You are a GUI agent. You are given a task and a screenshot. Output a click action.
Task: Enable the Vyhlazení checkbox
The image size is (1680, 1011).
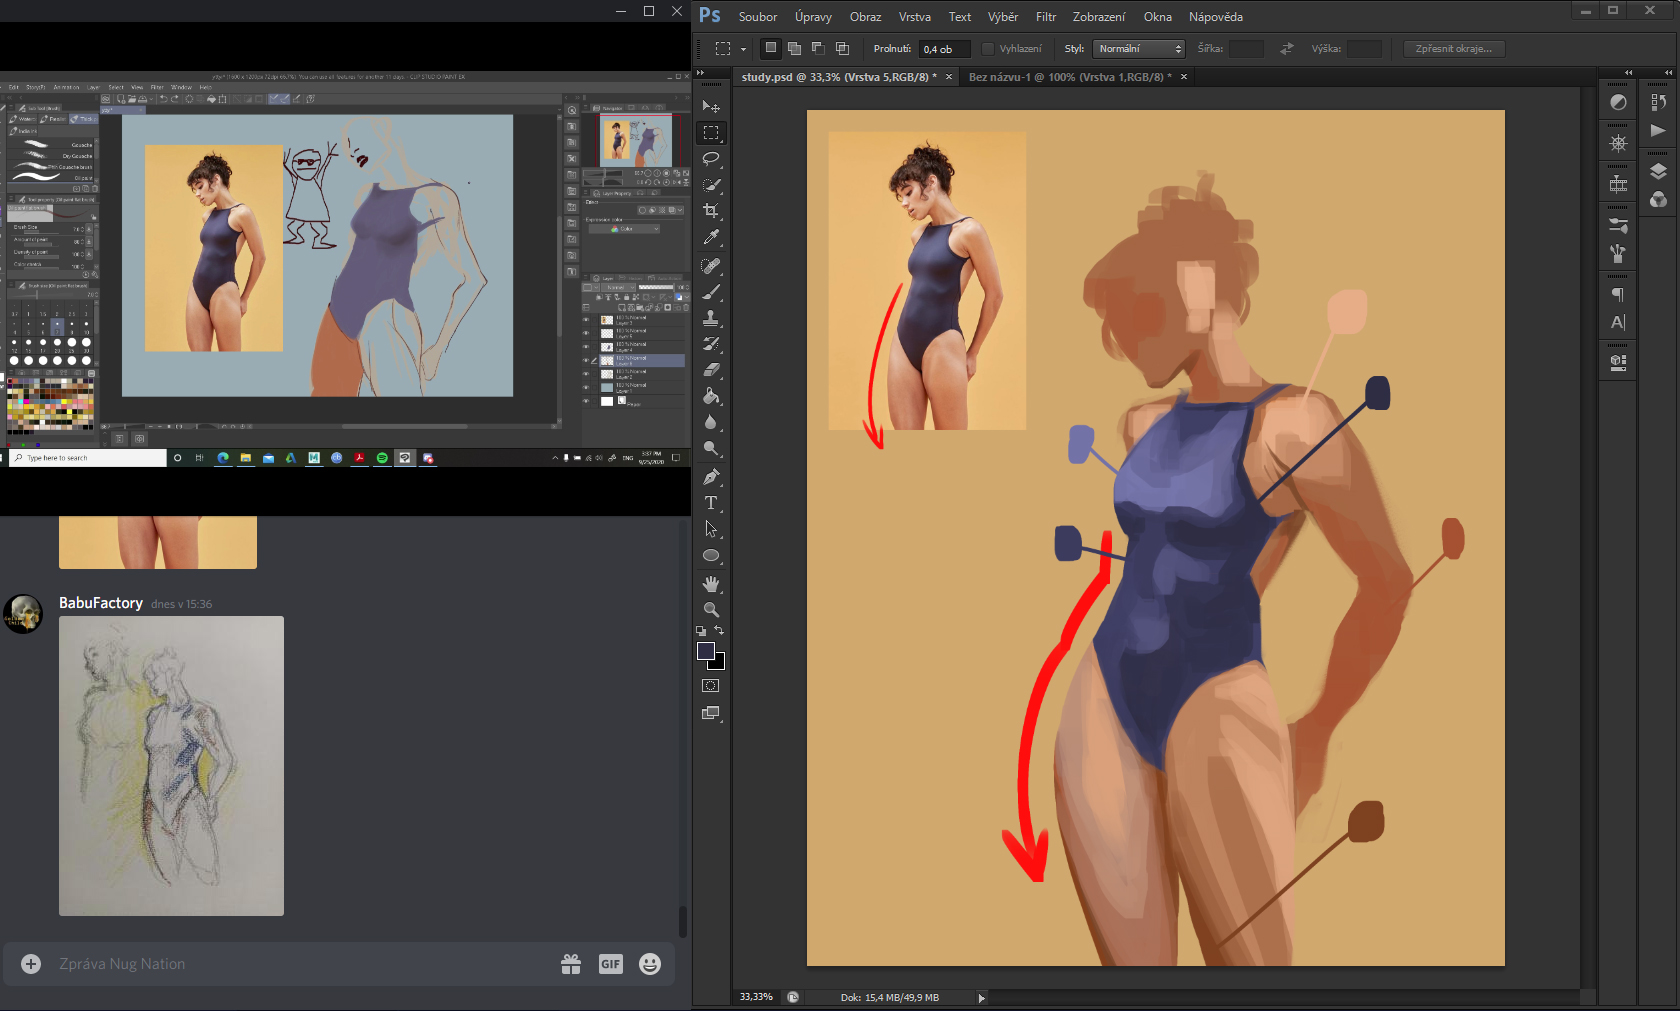[988, 49]
